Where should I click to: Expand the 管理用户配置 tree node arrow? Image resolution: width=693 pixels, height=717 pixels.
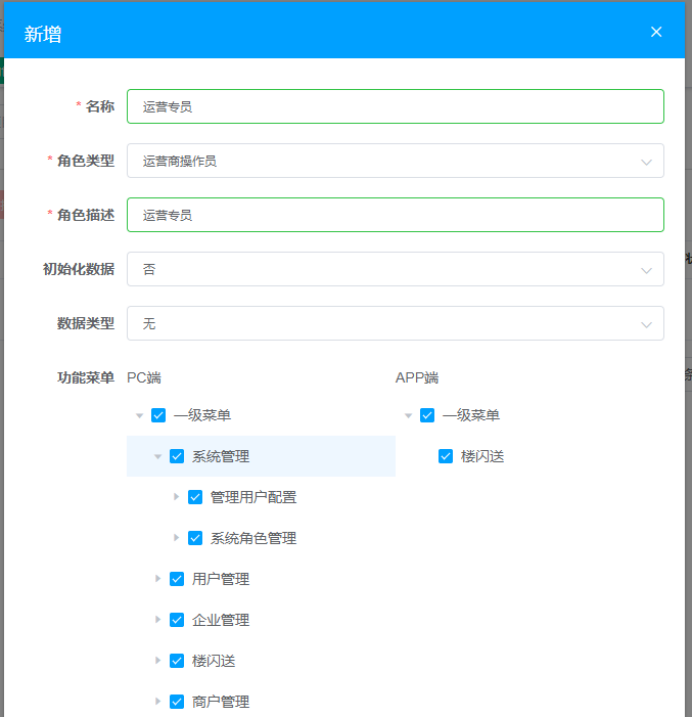(176, 497)
